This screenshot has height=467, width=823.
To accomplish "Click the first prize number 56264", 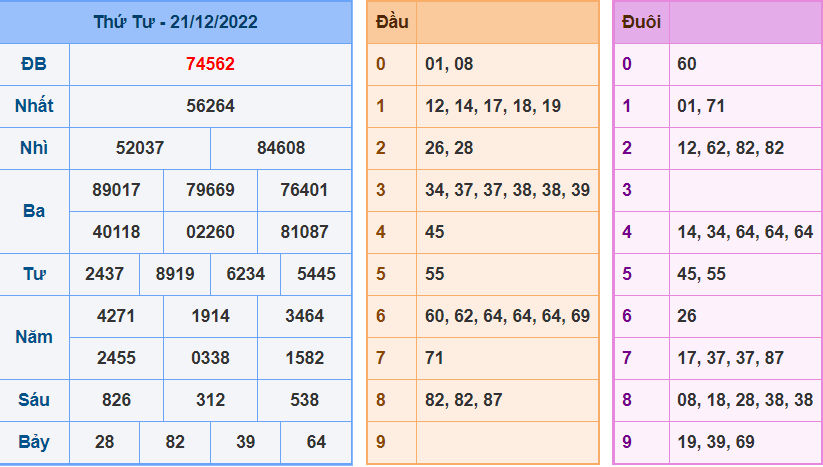I will (210, 106).
